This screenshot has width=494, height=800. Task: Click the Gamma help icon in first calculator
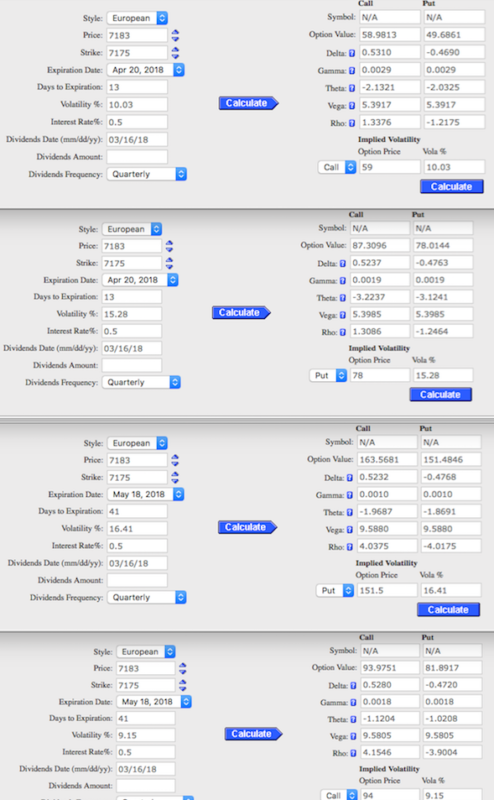pyautogui.click(x=352, y=70)
